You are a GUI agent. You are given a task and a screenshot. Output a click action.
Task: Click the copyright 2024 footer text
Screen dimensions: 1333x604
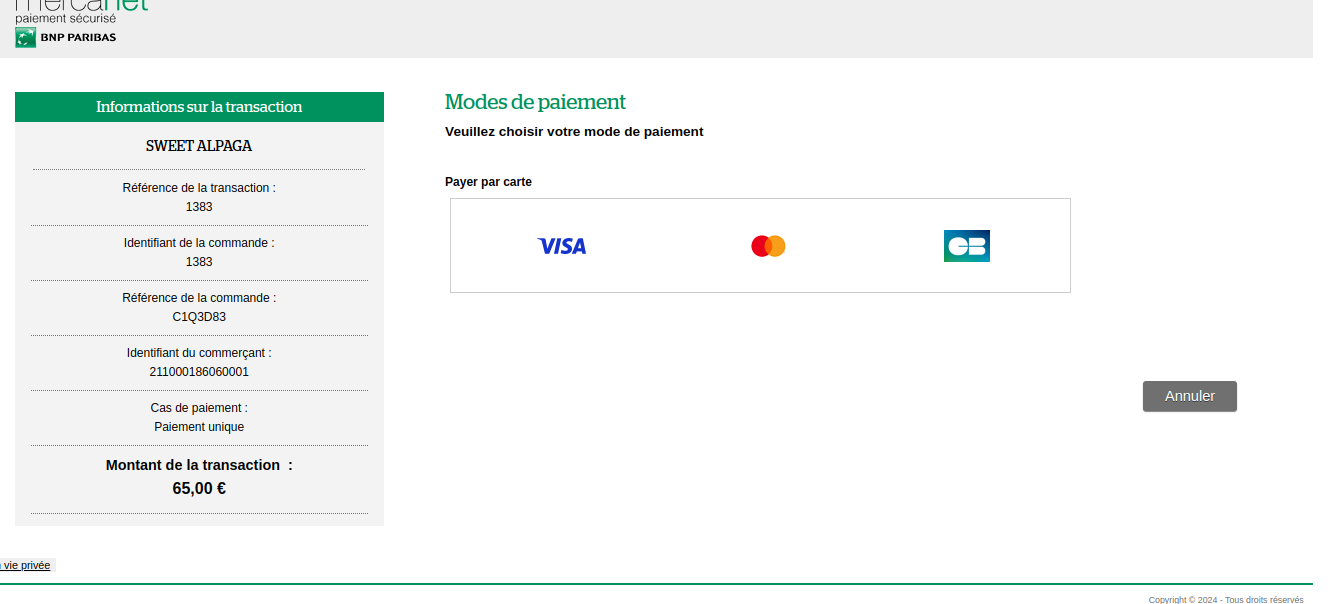click(1225, 600)
